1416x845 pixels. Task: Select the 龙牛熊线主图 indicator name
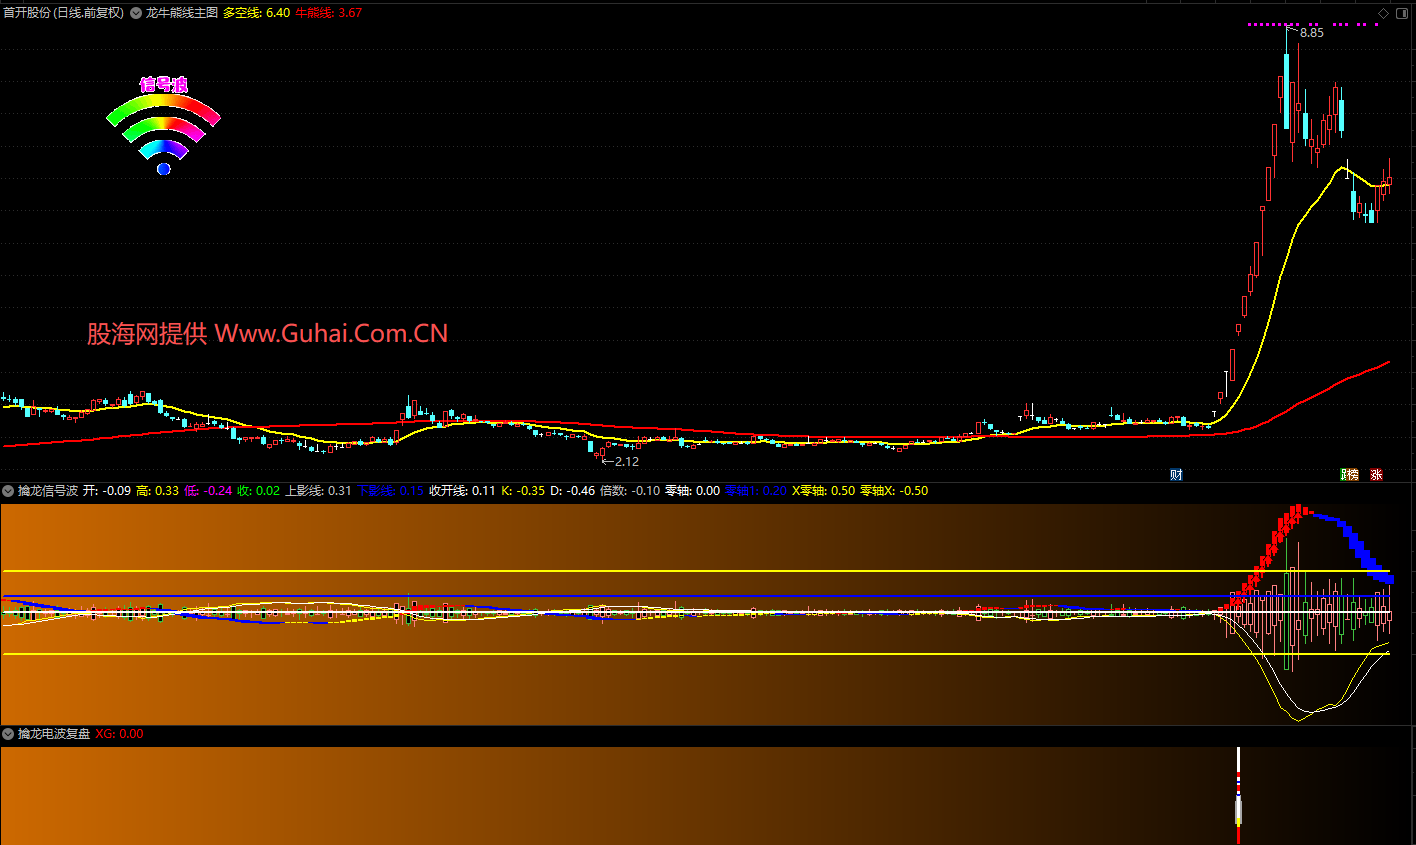(x=181, y=13)
